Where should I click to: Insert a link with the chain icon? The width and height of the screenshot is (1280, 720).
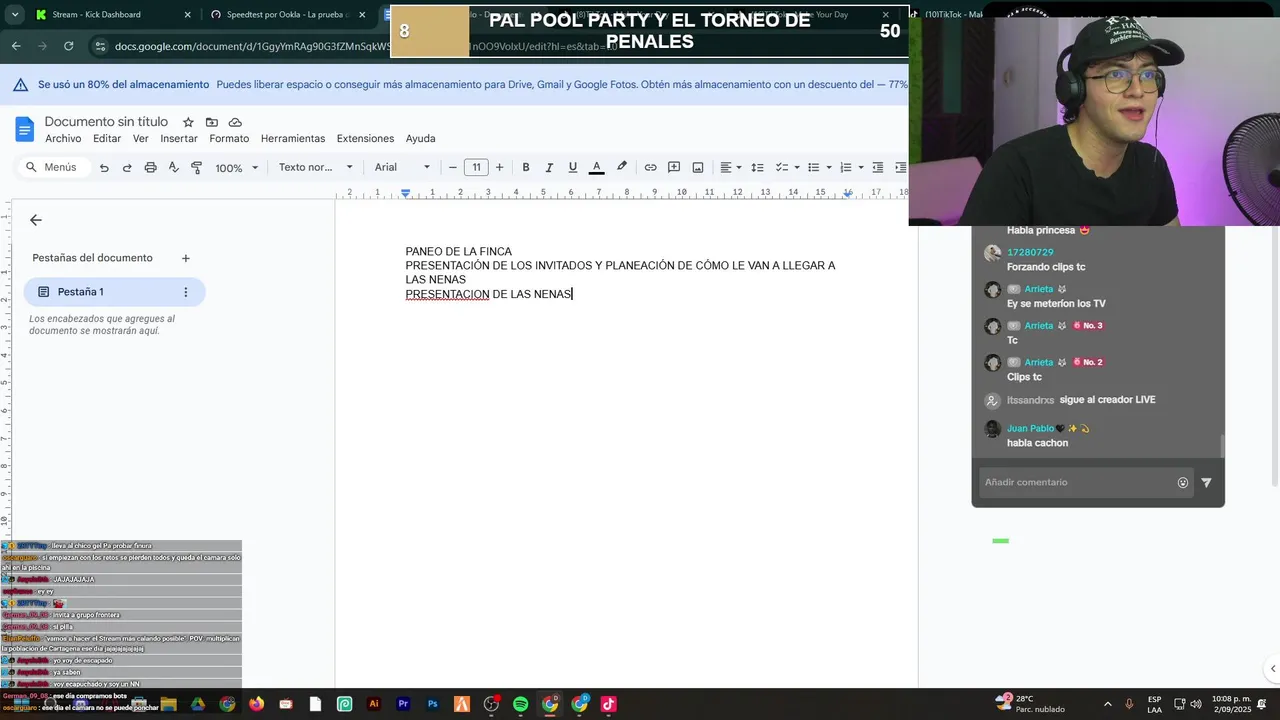(x=650, y=168)
